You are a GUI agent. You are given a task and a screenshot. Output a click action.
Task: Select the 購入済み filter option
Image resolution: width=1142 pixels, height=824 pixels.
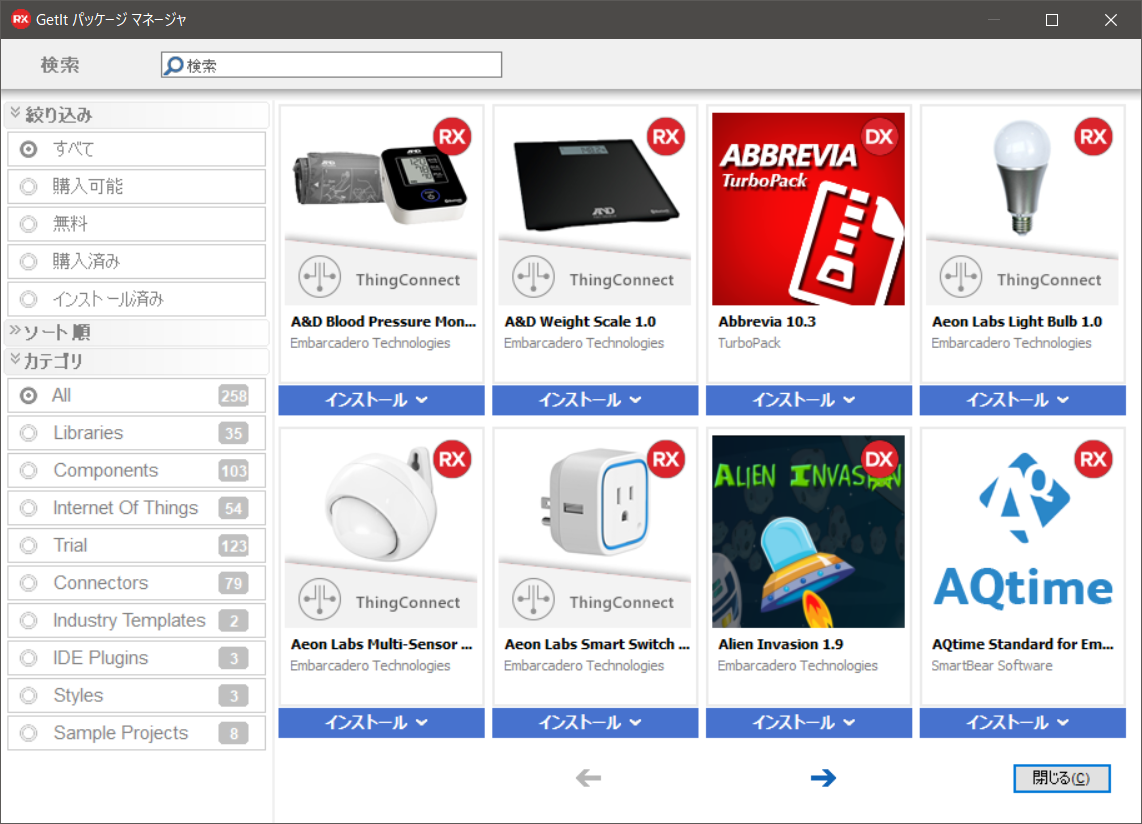[x=136, y=261]
